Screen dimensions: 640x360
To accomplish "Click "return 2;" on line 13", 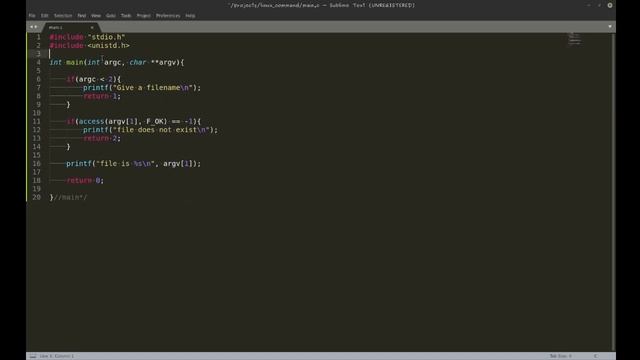I will pos(102,138).
